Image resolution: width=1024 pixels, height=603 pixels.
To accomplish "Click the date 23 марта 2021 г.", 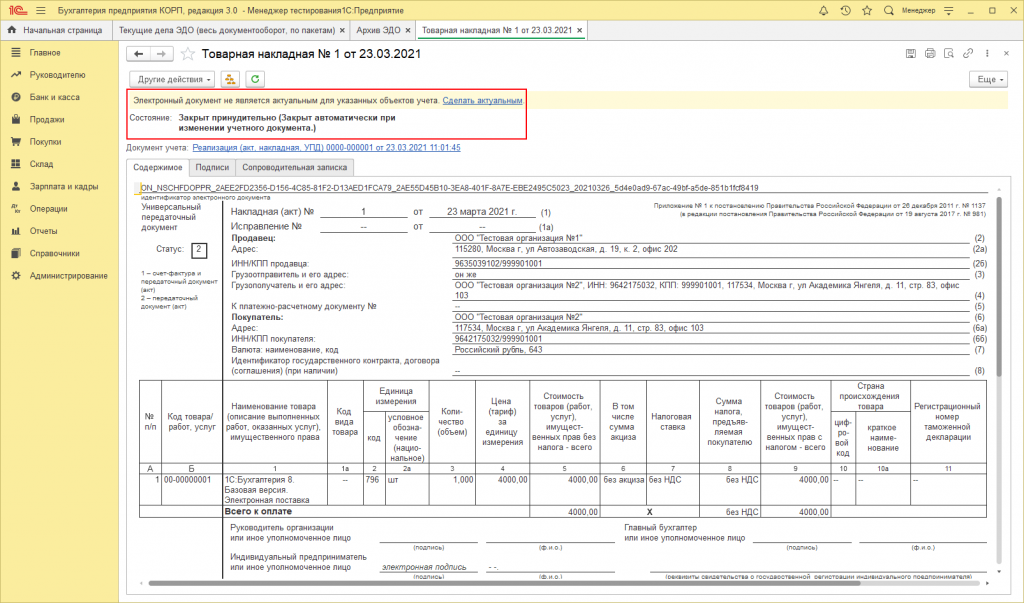I will pos(481,212).
